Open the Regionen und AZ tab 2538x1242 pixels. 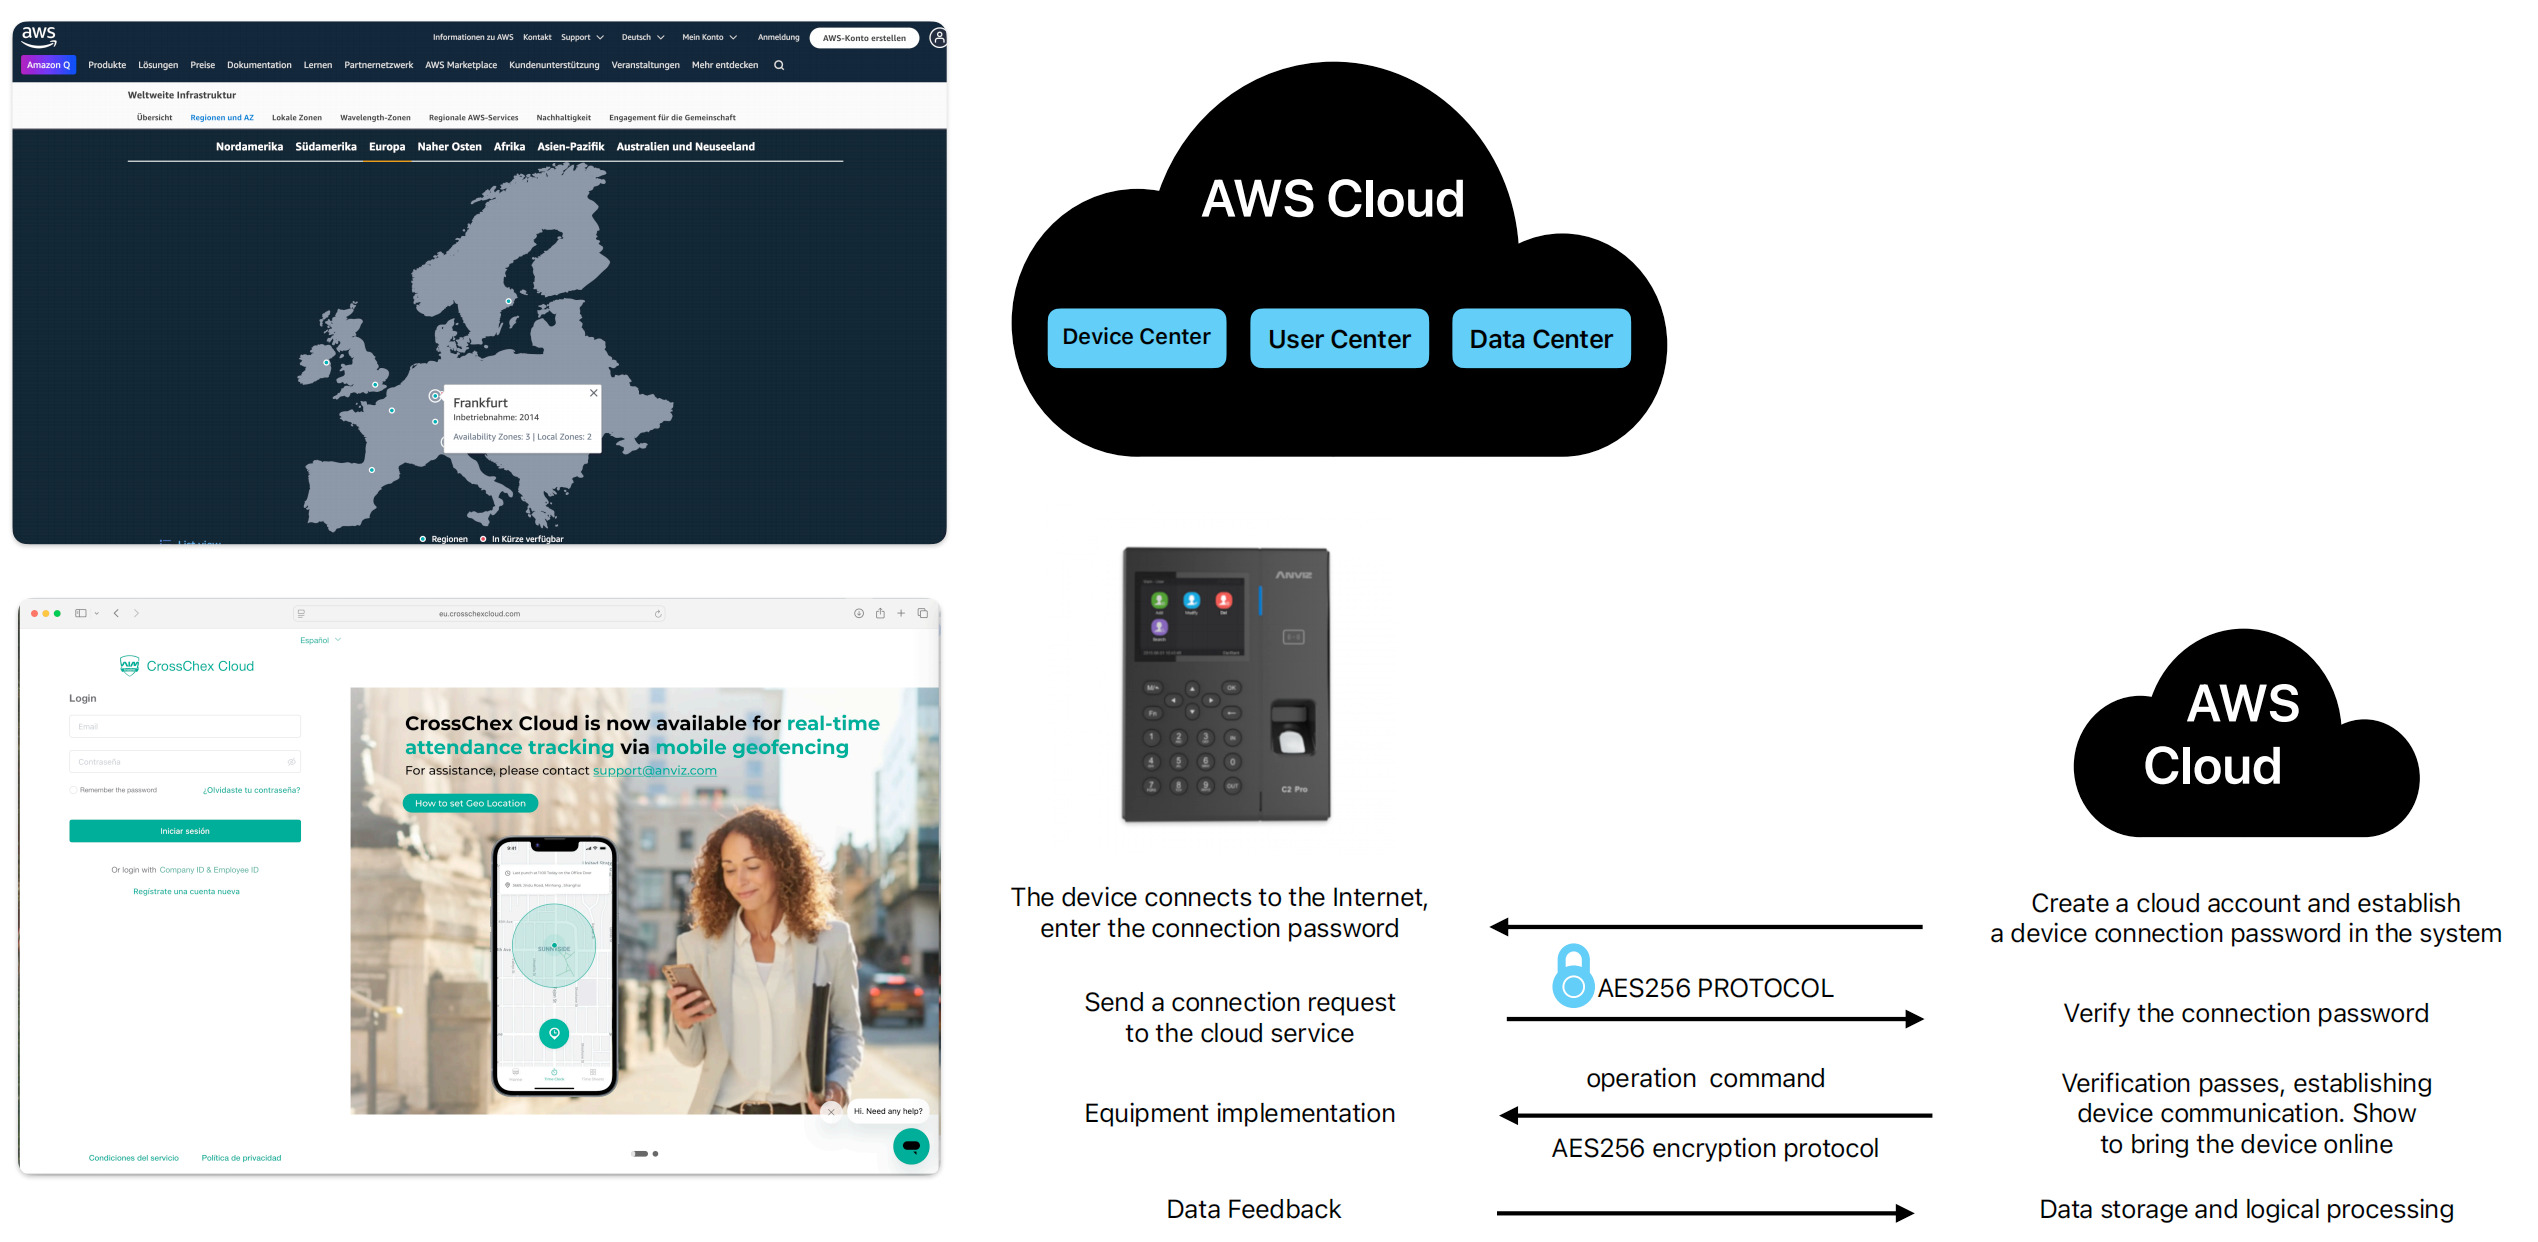tap(222, 118)
